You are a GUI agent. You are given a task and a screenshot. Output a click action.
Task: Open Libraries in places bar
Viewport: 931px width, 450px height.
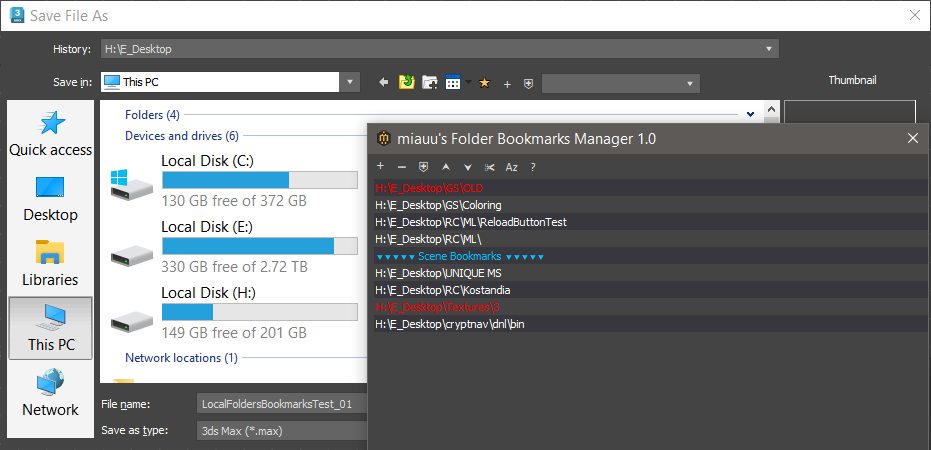click(50, 264)
